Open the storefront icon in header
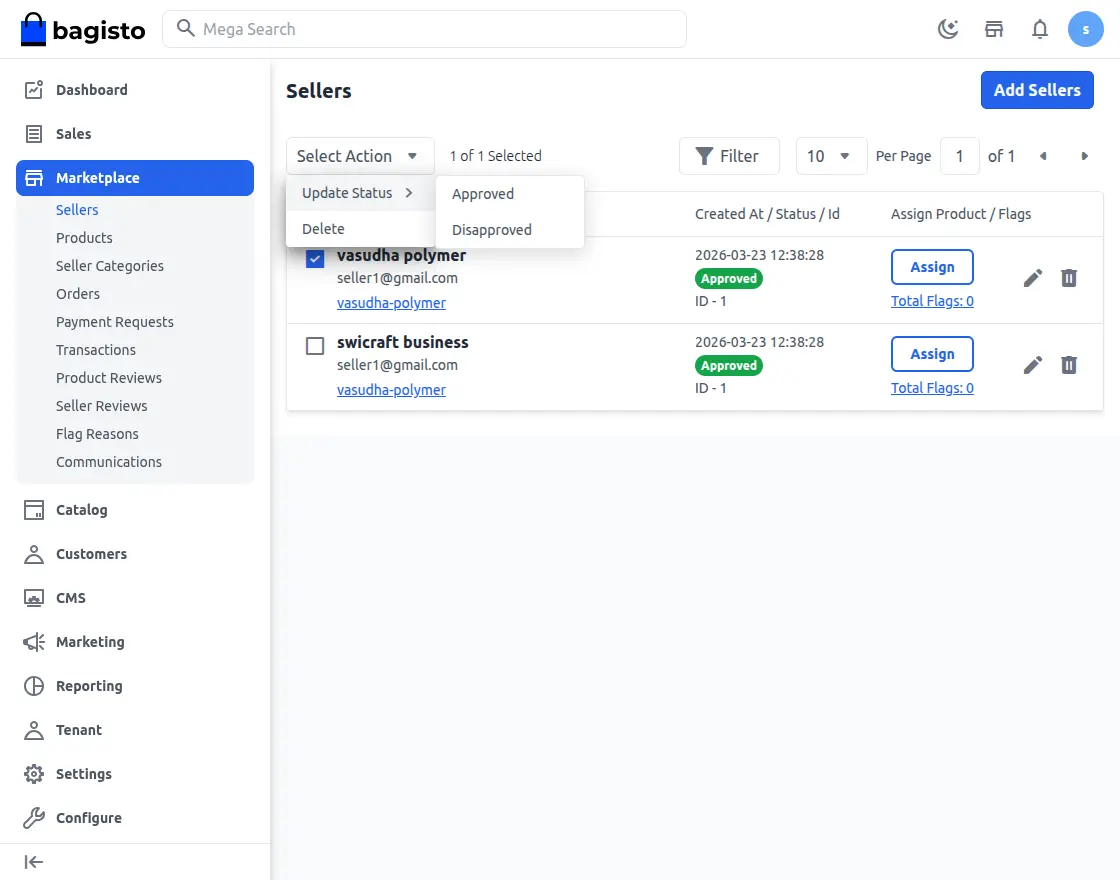Screen dimensions: 1120x880 (994, 29)
